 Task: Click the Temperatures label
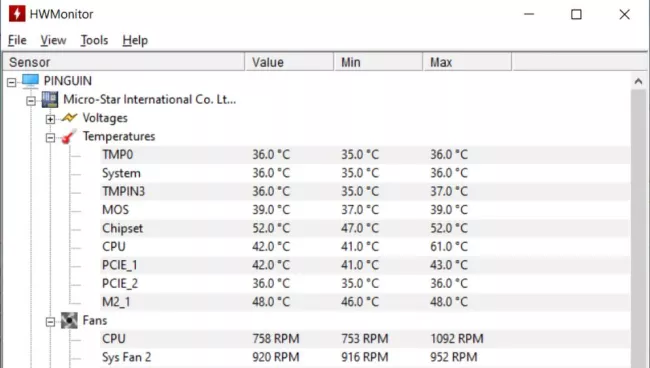tap(119, 136)
